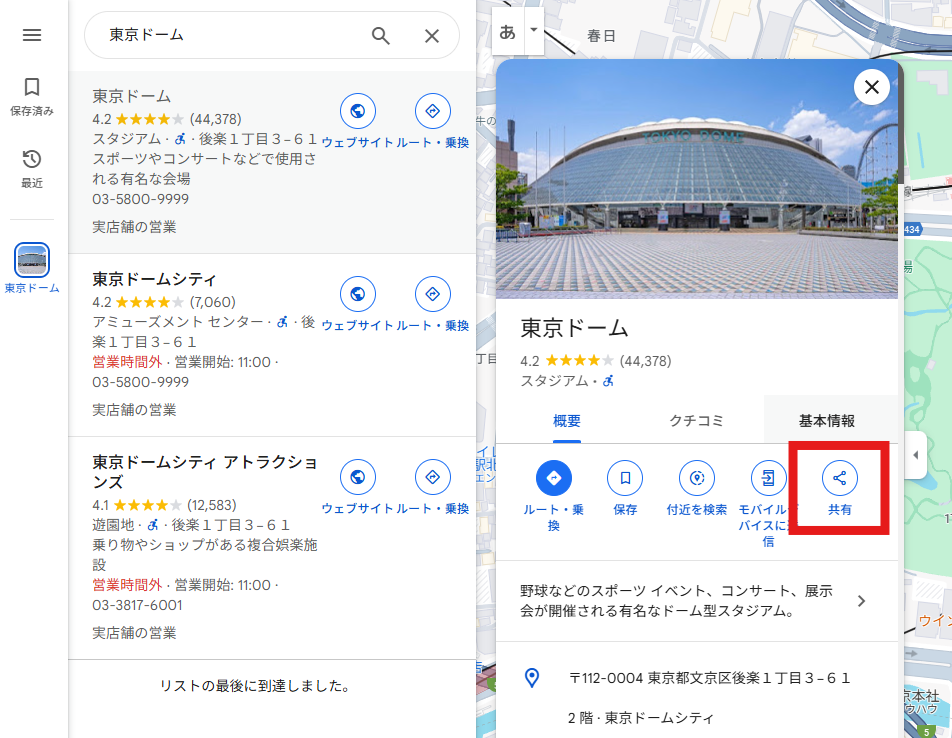Clear the search with the X icon
952x738 pixels.
(432, 36)
